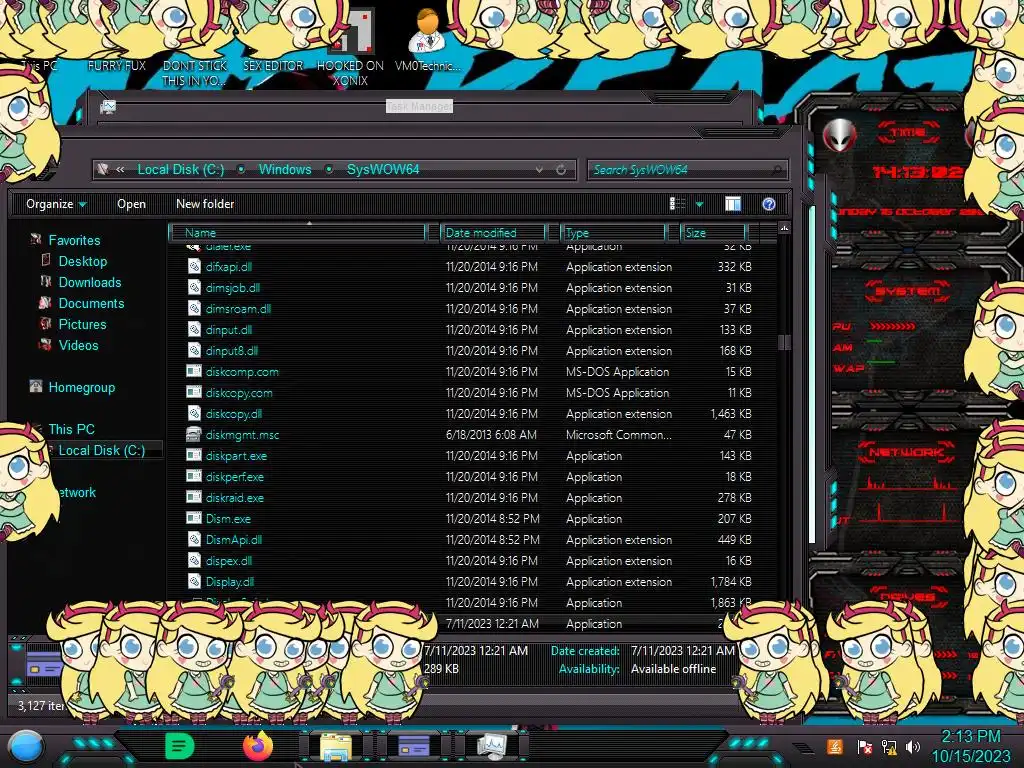Screen dimensions: 1024x768
Task: Click inside the Search SysWOW64 field
Action: [x=687, y=170]
